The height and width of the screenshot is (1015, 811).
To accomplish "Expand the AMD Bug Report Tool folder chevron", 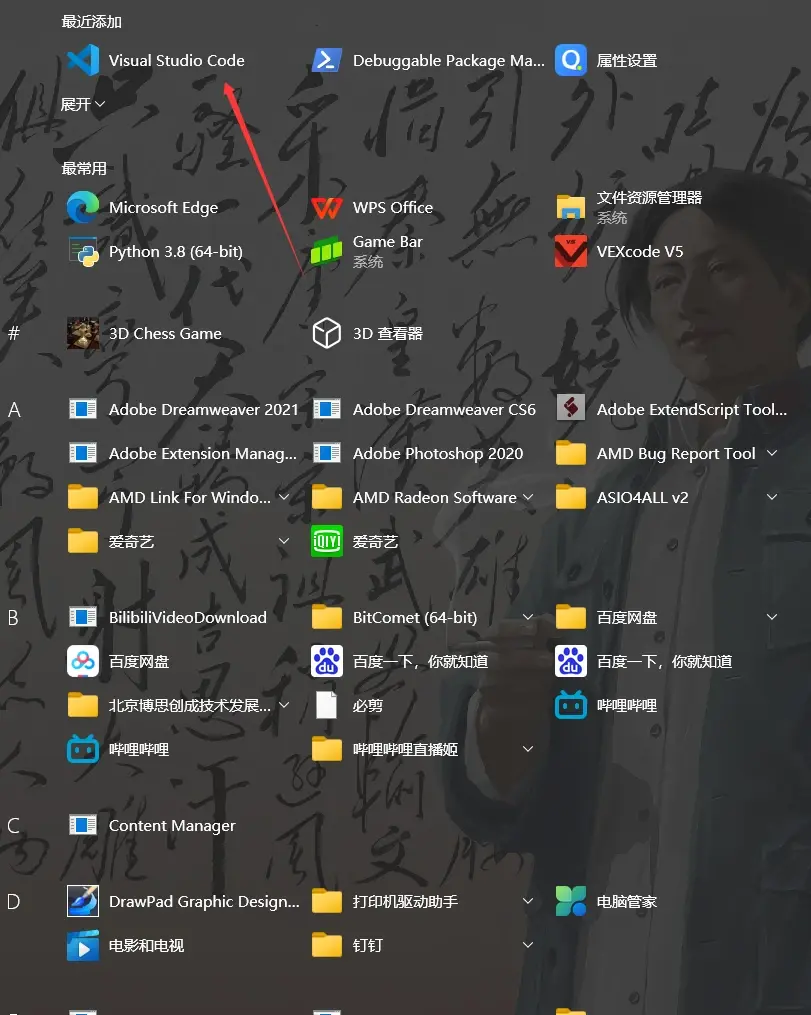I will (x=772, y=453).
